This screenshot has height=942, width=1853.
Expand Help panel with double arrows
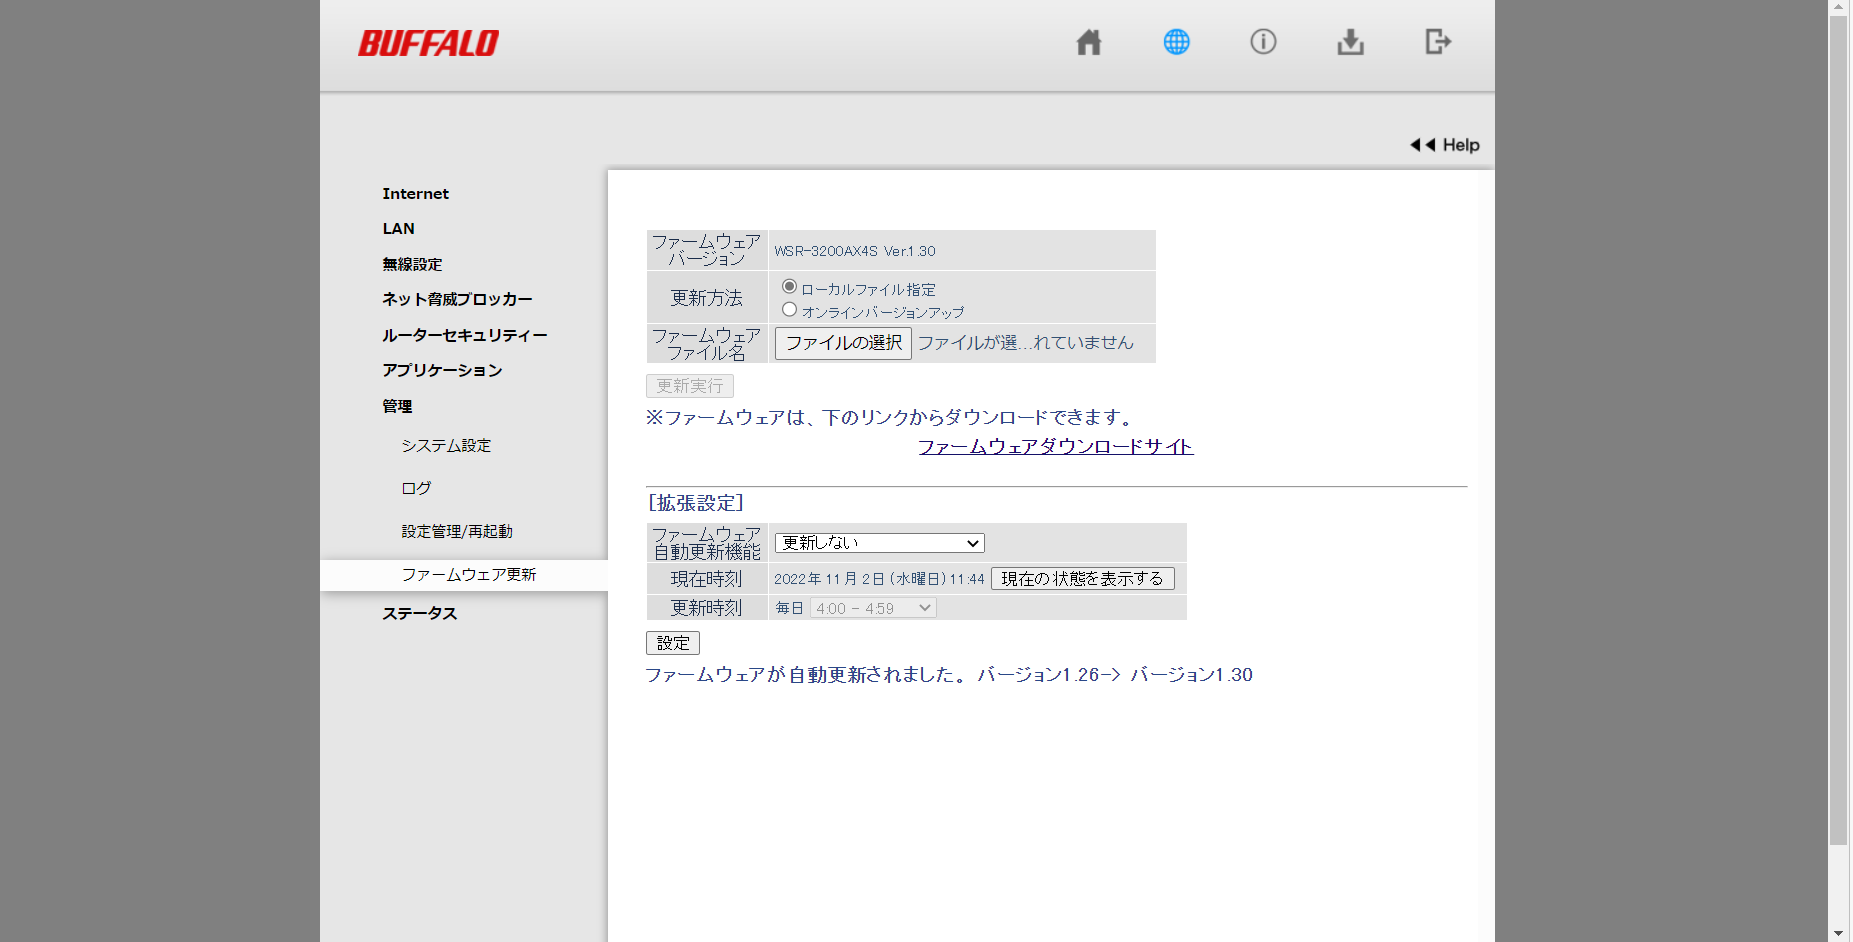(1444, 145)
